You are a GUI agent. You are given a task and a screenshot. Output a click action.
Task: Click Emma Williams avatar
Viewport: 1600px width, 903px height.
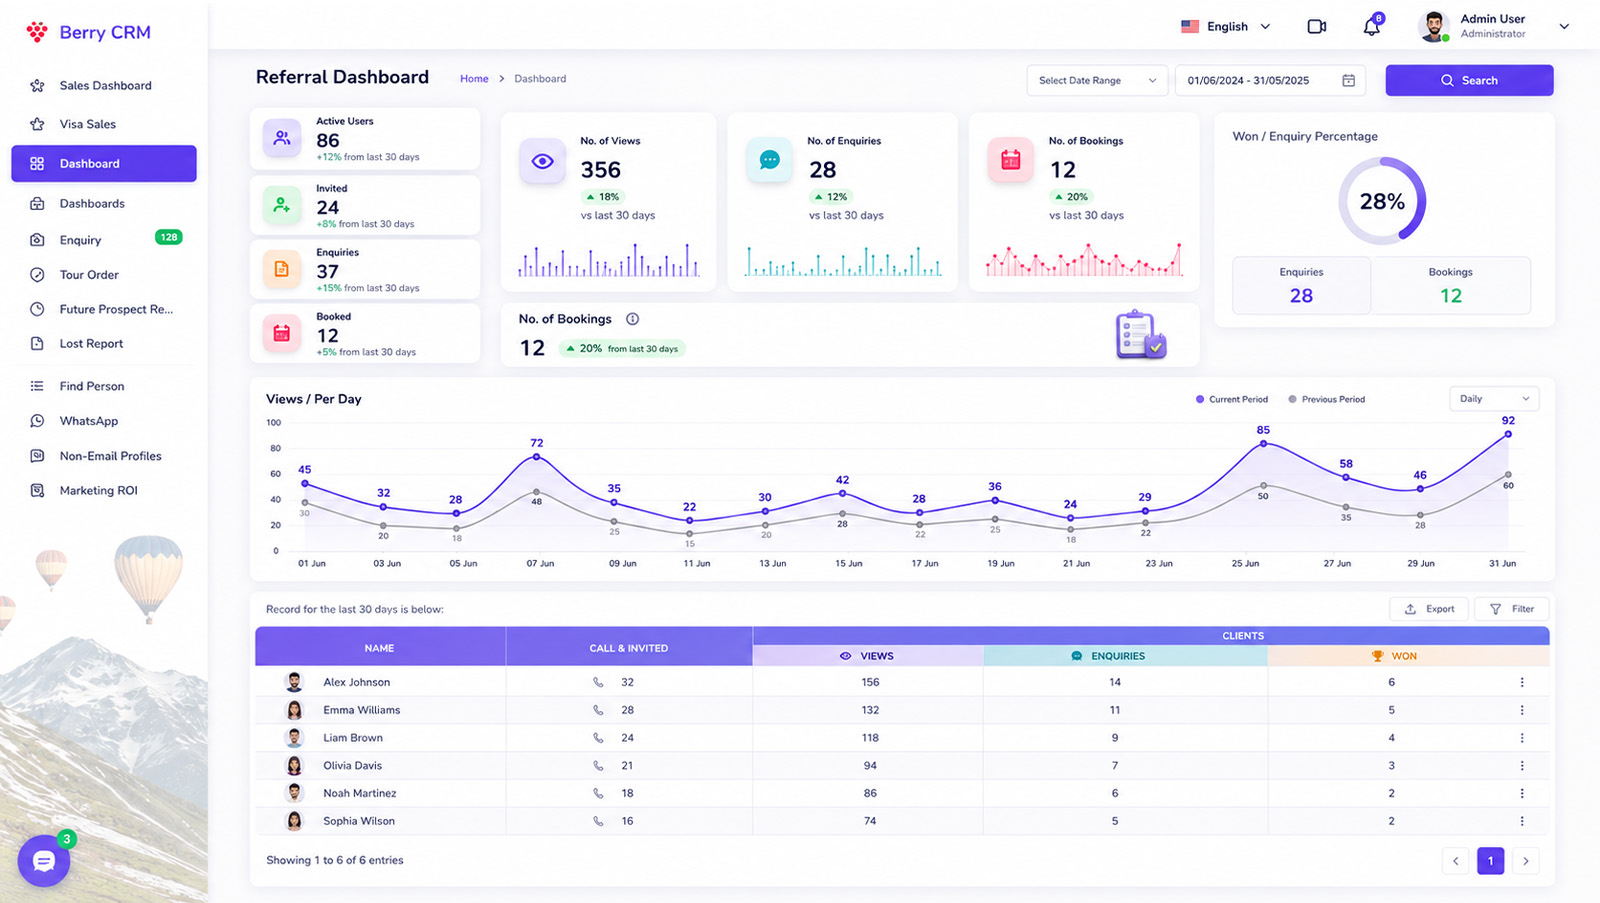294,710
